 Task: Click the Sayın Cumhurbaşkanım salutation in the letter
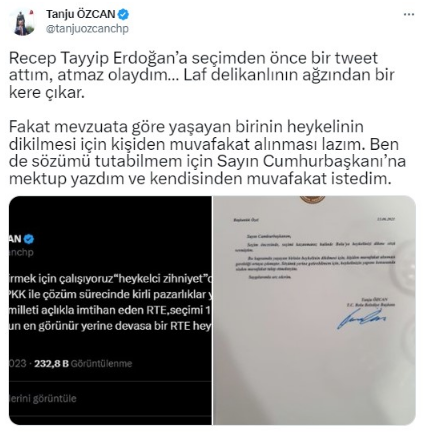[269, 237]
